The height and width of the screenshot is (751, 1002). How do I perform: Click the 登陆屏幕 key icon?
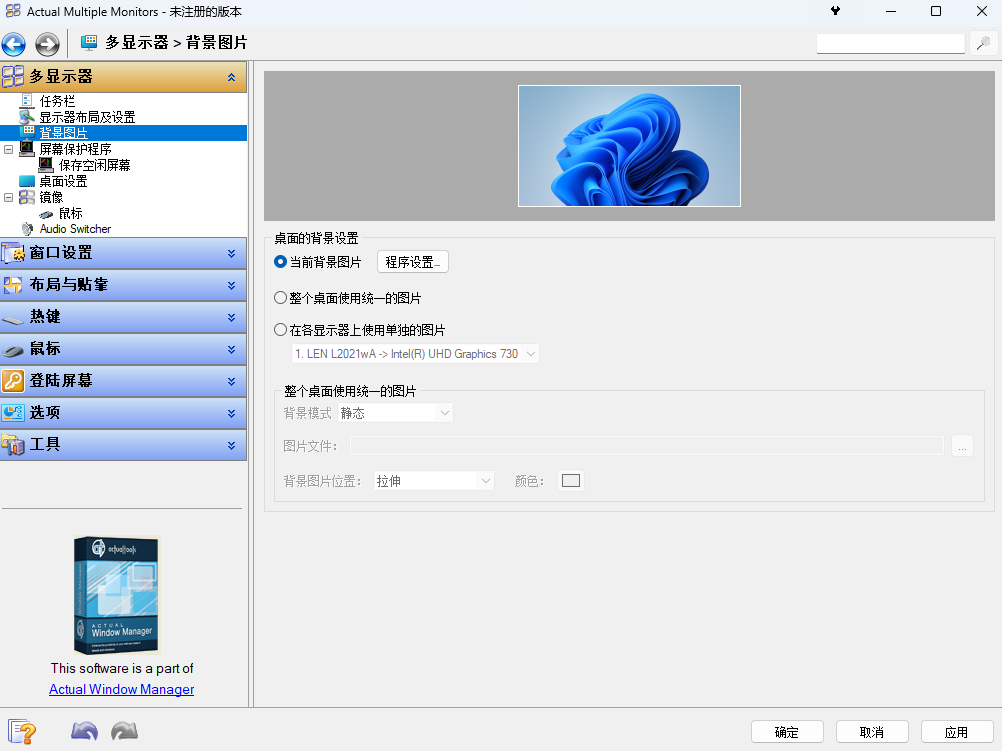point(13,381)
